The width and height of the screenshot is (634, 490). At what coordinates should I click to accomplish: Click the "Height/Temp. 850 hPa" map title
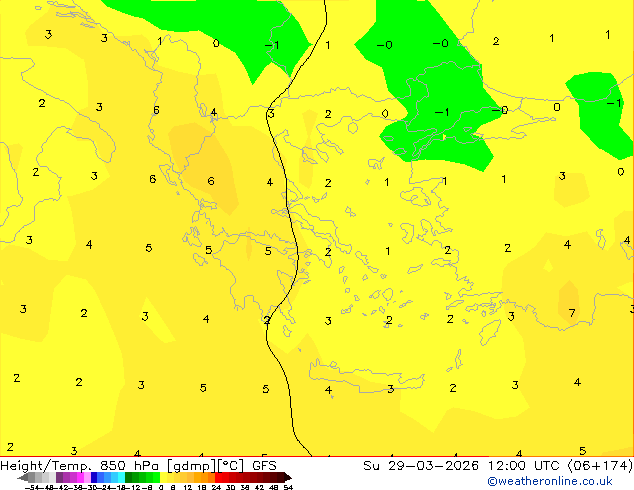(x=80, y=466)
